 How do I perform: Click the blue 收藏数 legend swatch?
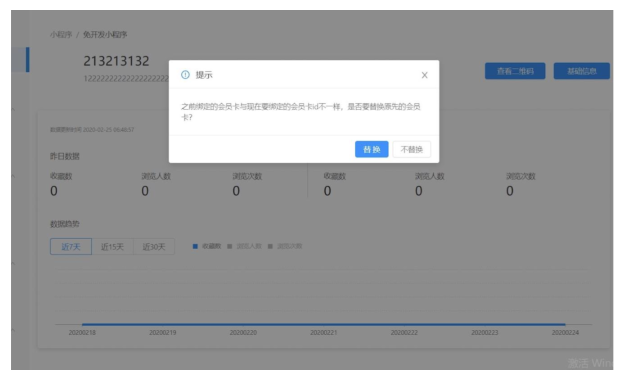tap(195, 246)
